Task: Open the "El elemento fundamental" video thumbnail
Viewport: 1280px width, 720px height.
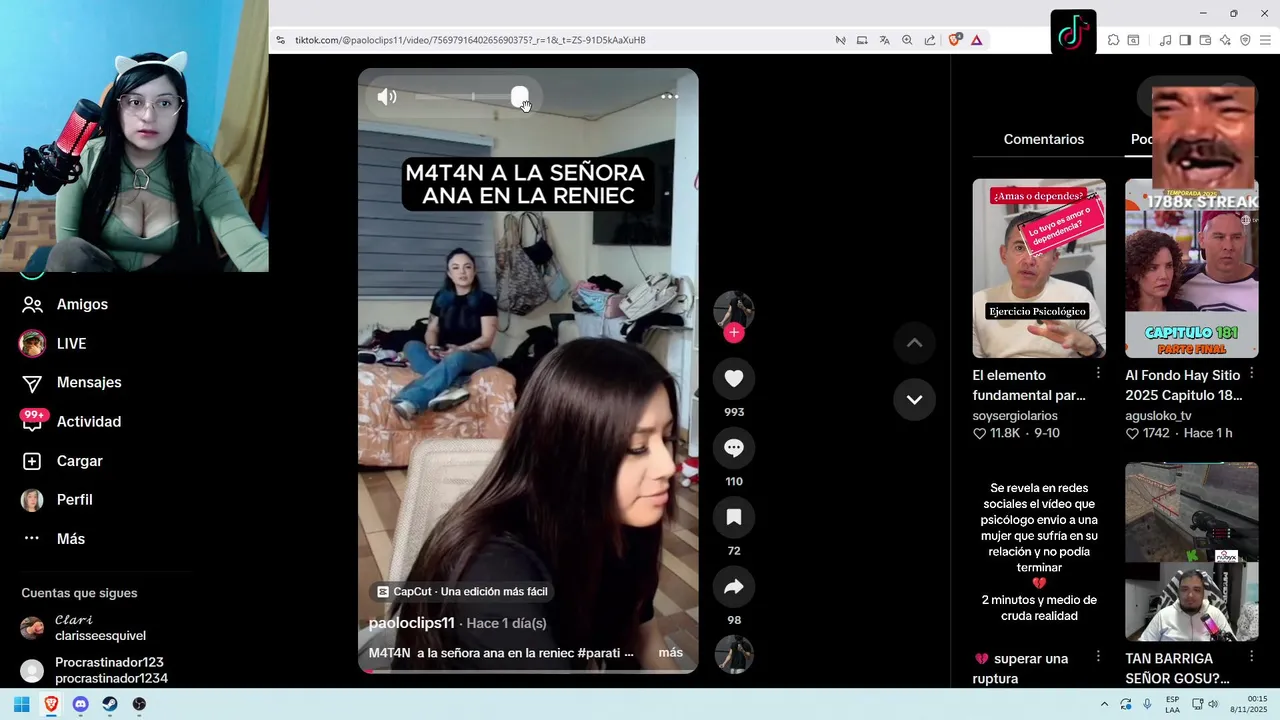Action: click(x=1039, y=268)
